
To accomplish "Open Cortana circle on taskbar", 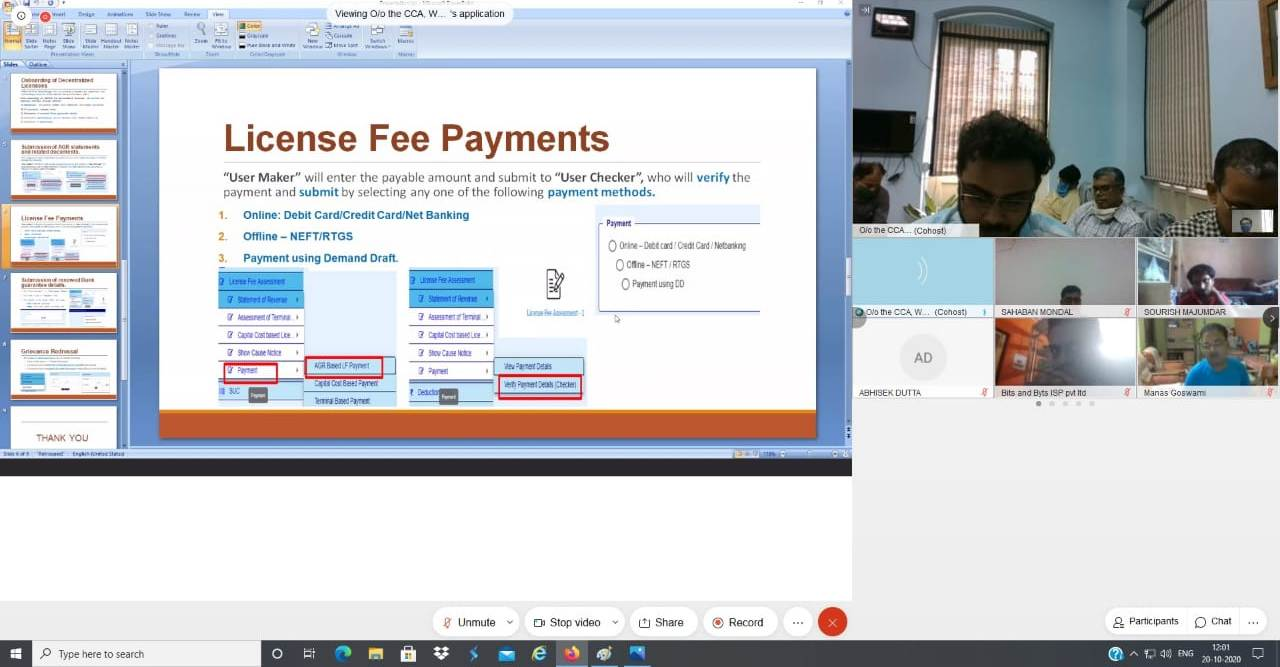I will [277, 654].
